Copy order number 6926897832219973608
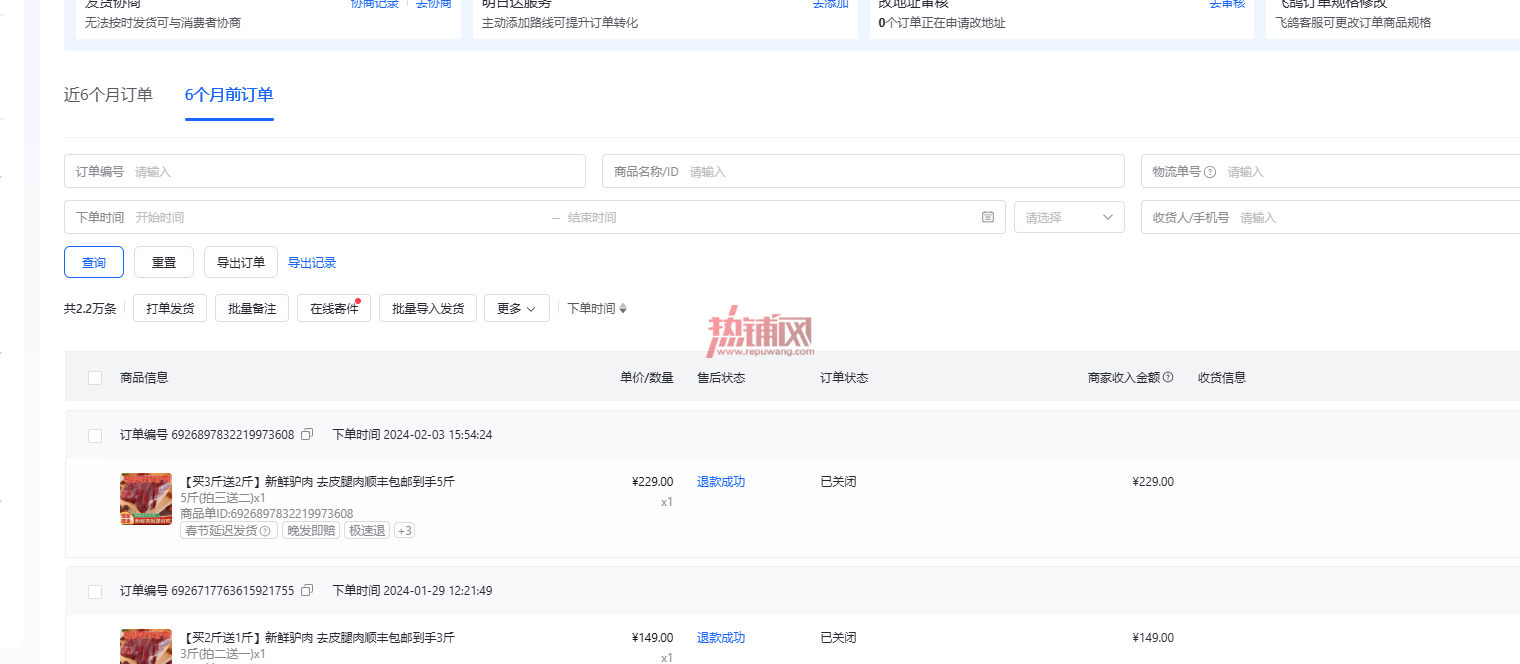Screen dimensions: 1520x664 pos(307,434)
